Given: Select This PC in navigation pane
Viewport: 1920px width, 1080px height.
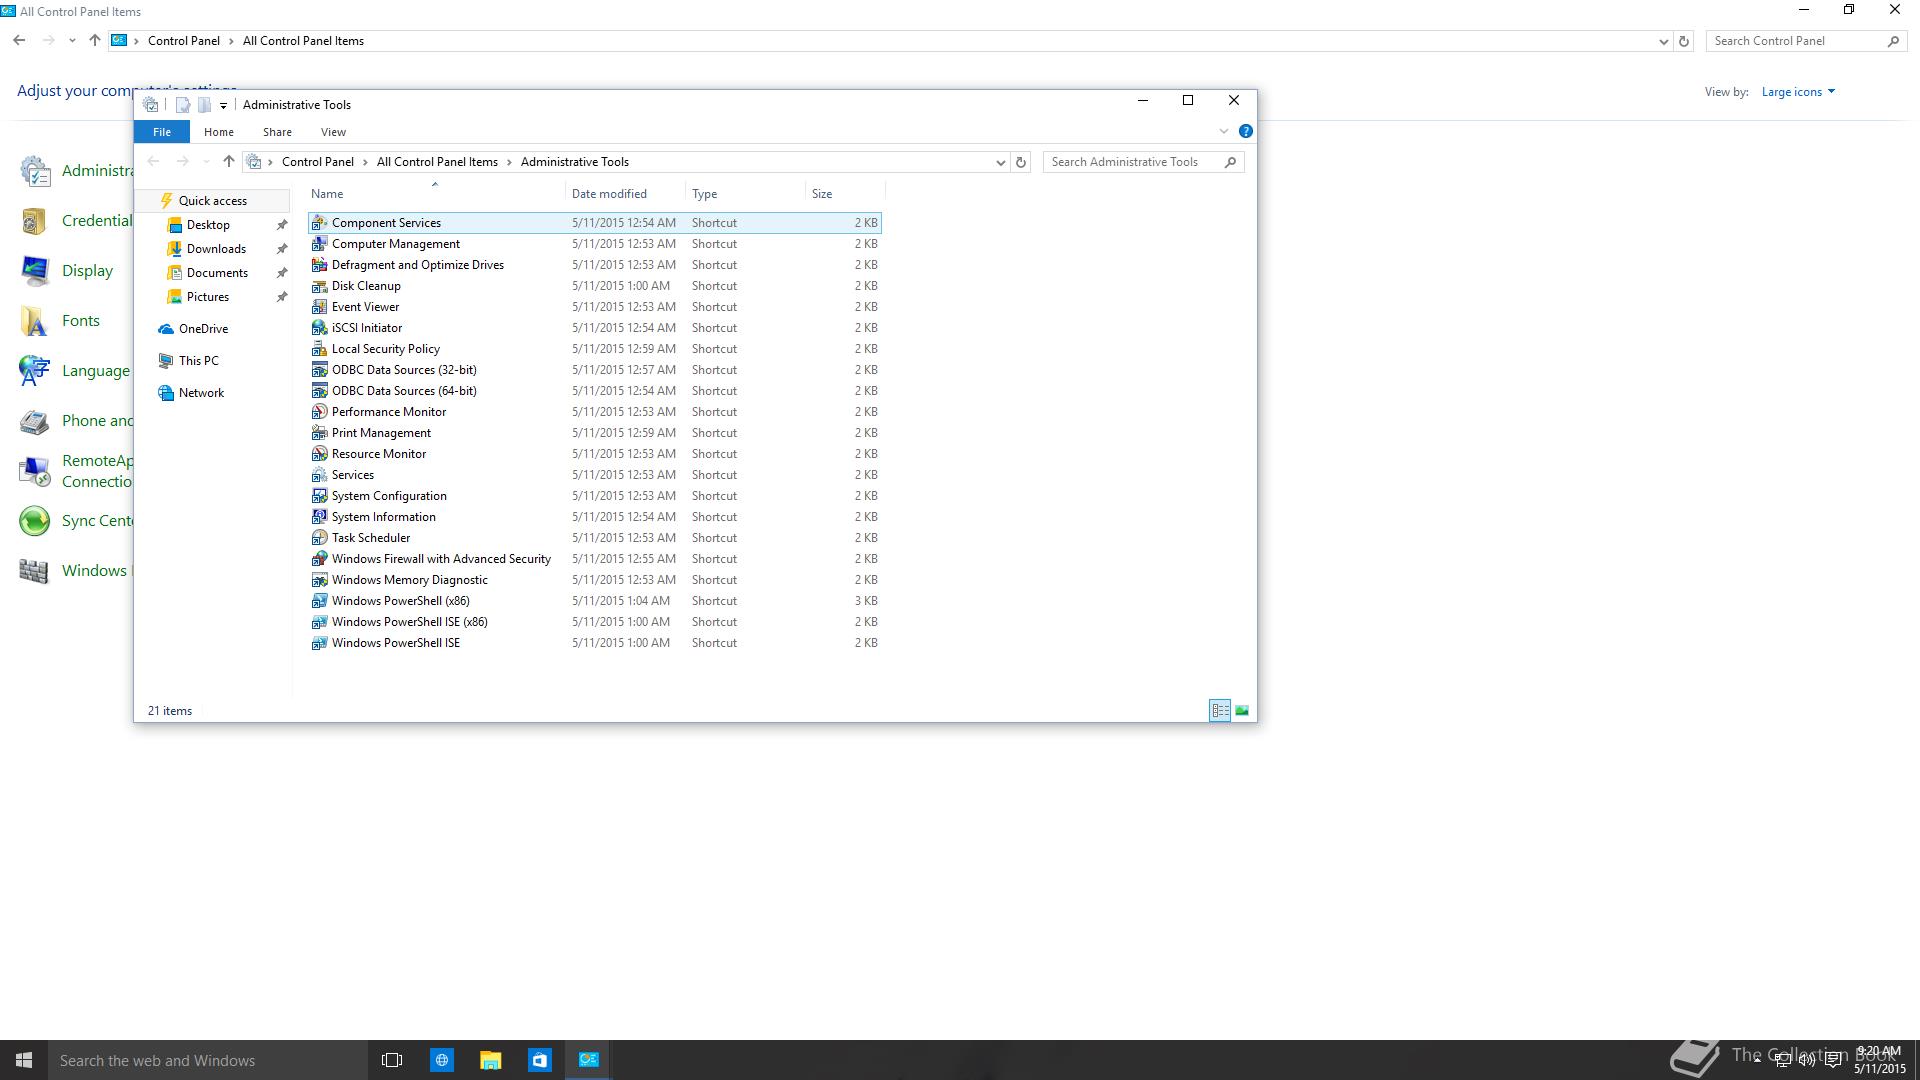Looking at the screenshot, I should point(198,361).
